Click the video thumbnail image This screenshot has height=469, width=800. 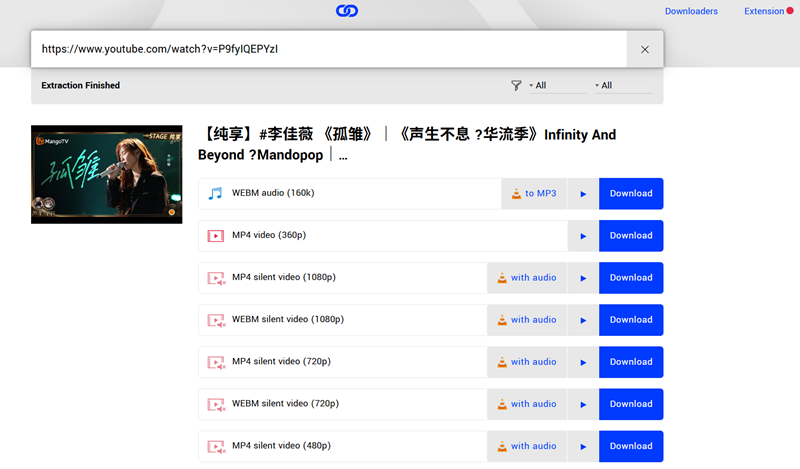pos(107,175)
